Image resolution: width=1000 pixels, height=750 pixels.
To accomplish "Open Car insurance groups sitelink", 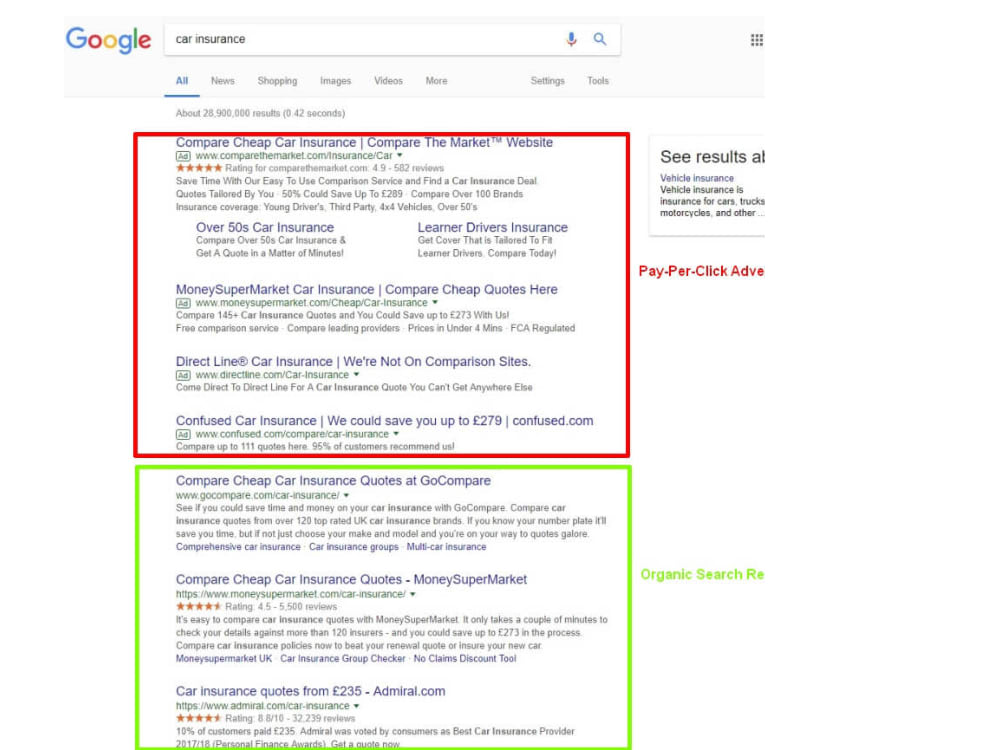I will click(353, 547).
